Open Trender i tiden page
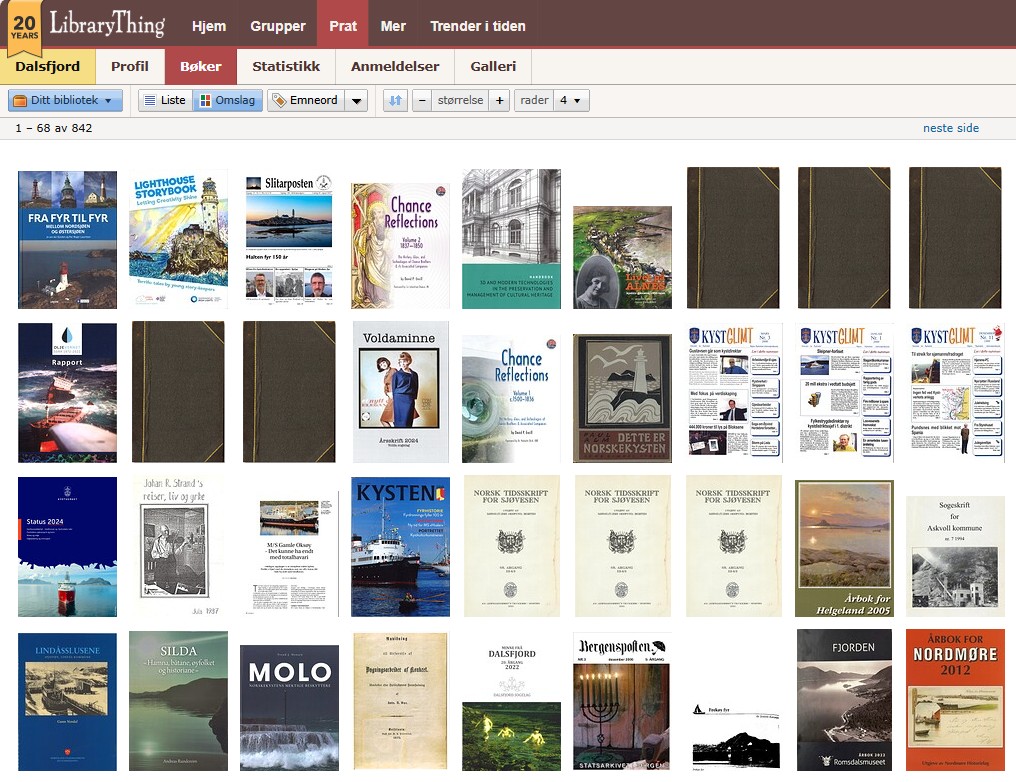The height and width of the screenshot is (782, 1016). point(477,26)
